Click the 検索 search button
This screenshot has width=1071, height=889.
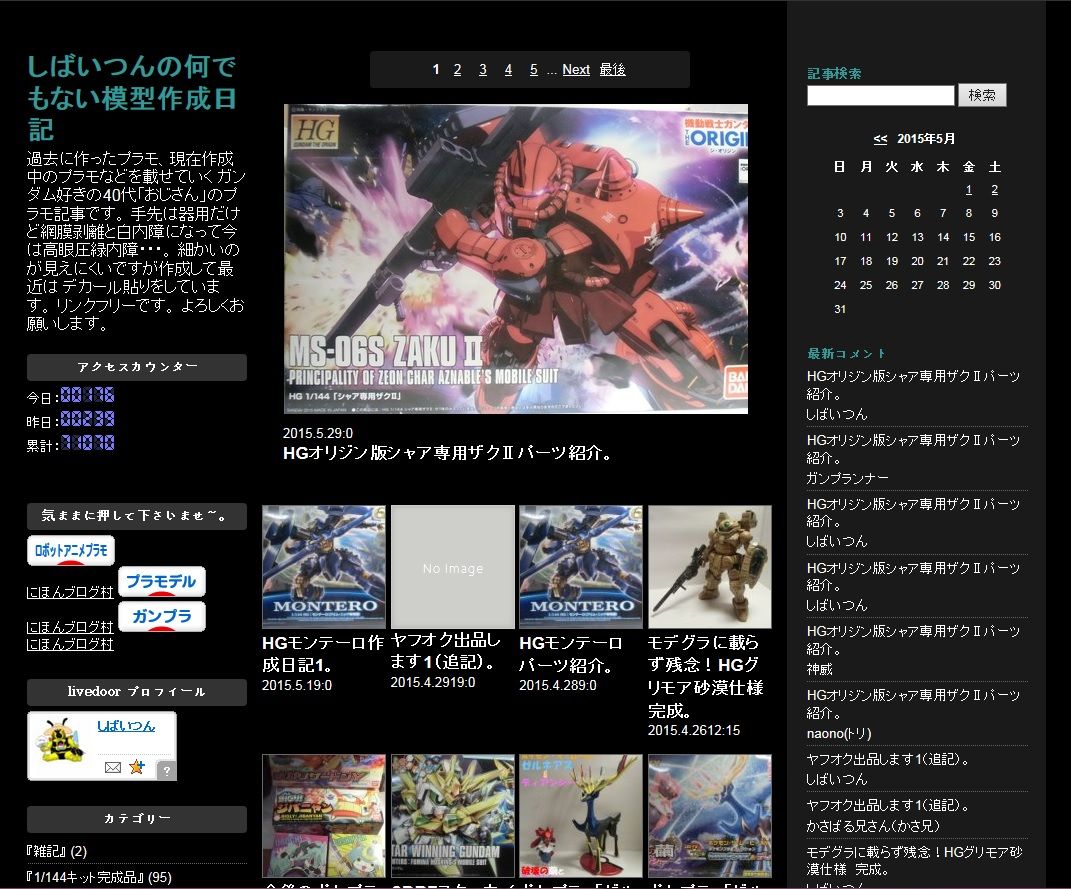click(982, 96)
